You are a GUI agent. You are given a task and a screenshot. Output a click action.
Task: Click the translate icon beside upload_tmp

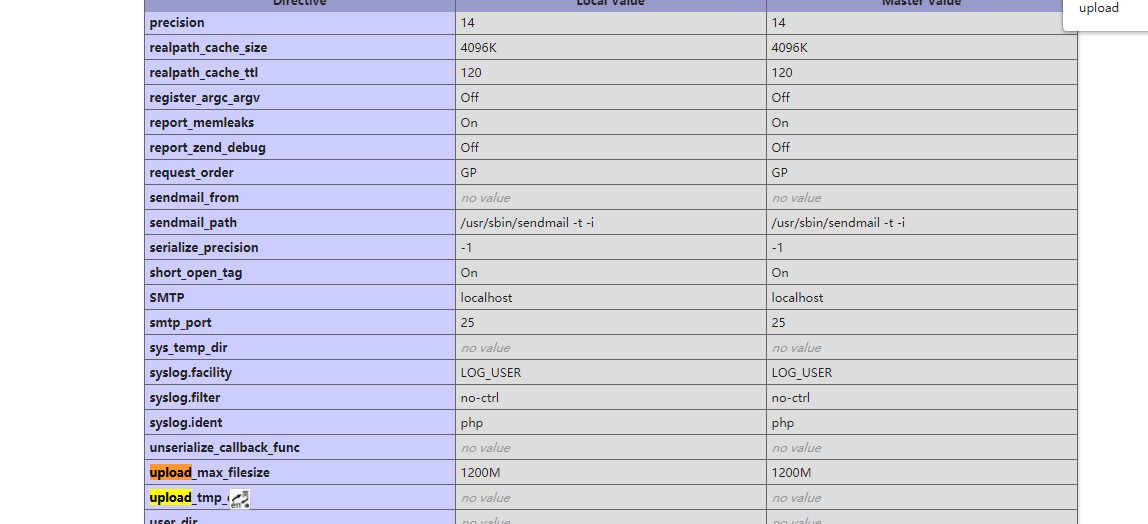coord(239,498)
